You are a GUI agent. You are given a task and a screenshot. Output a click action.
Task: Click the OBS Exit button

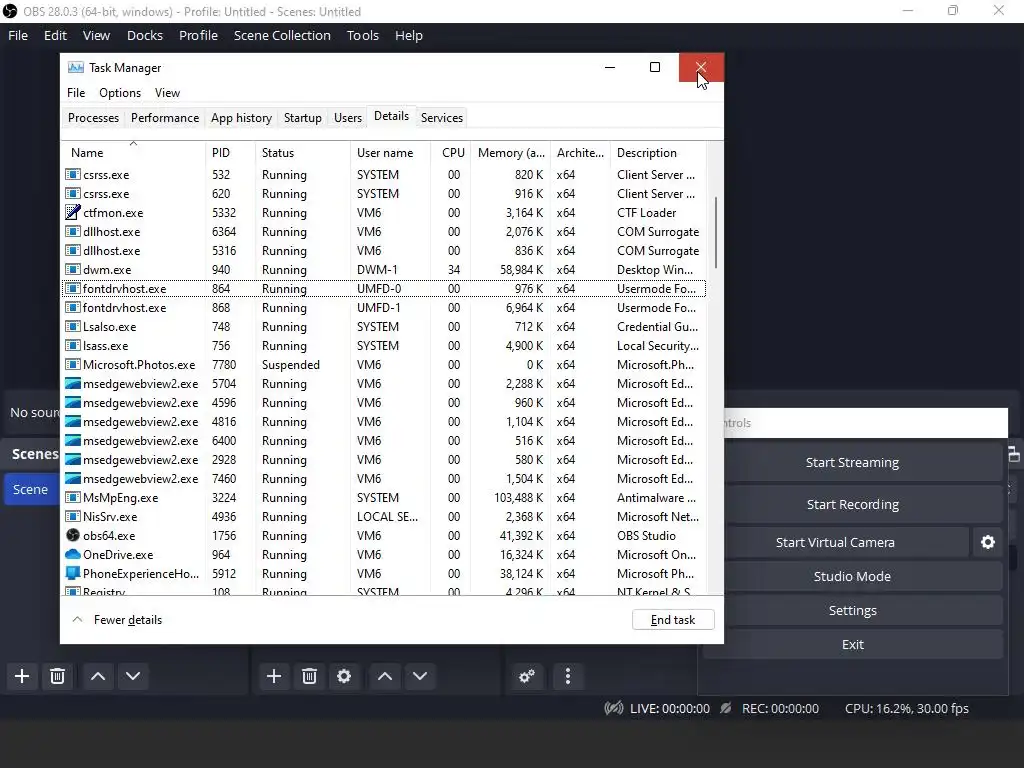coord(852,644)
